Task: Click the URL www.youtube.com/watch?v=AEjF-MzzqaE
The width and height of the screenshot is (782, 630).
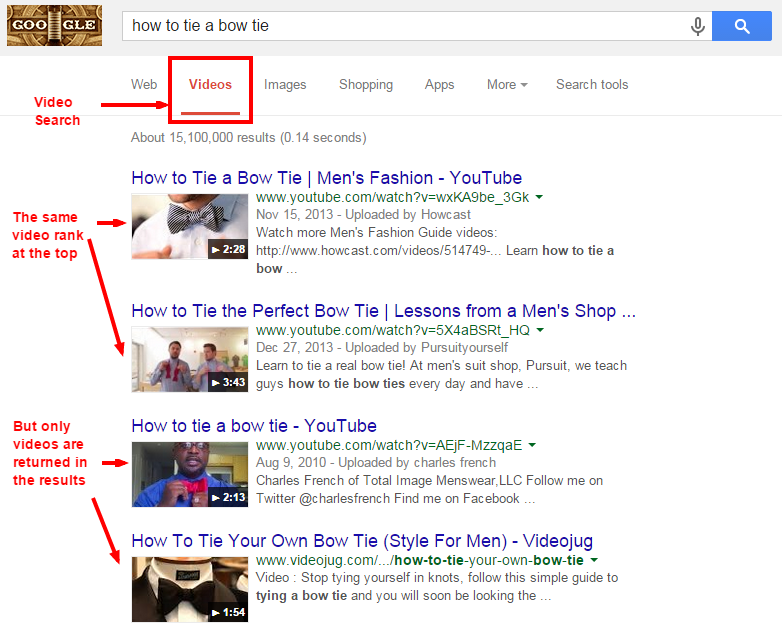Action: coord(389,445)
